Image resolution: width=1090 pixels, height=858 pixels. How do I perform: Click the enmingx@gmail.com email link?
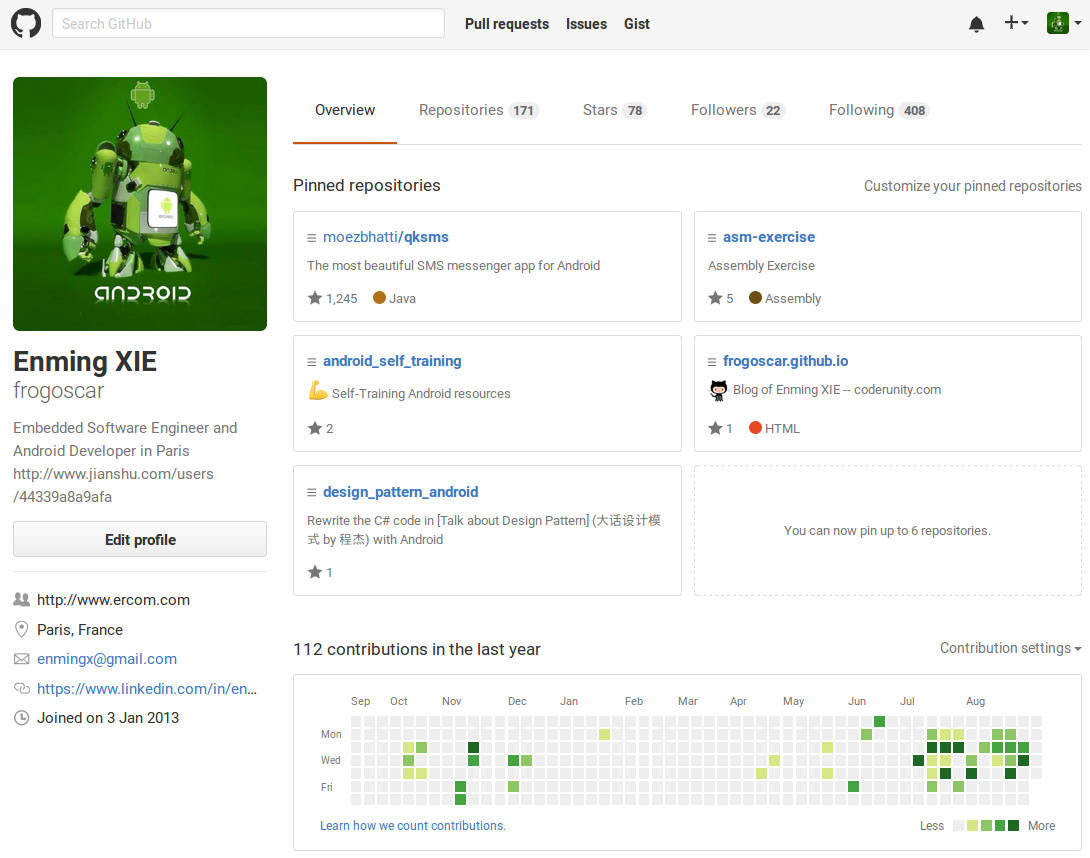click(107, 659)
